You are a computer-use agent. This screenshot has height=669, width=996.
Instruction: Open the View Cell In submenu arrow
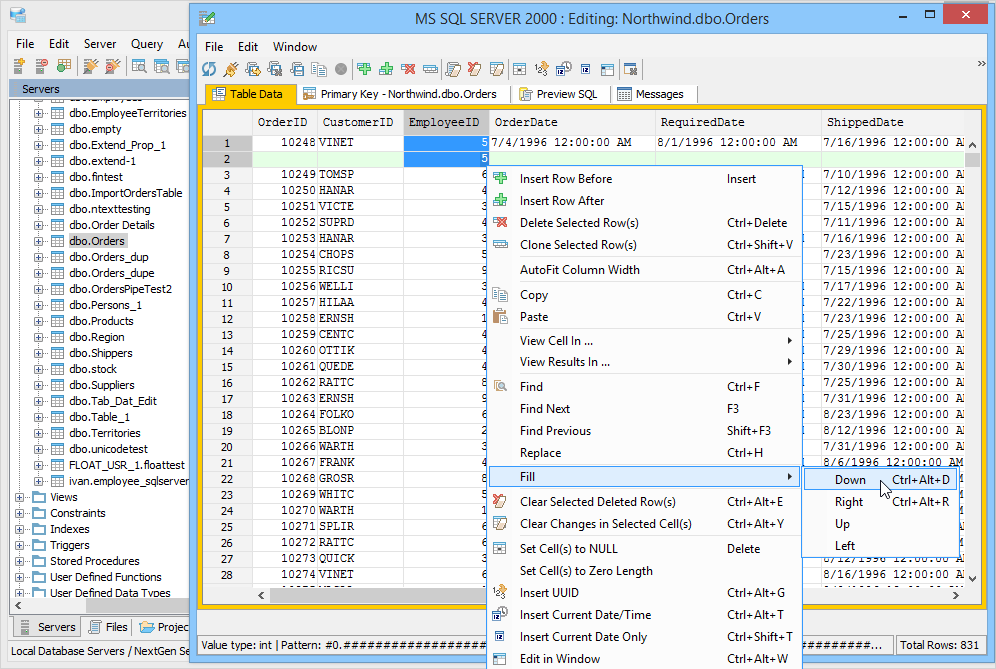pos(790,341)
